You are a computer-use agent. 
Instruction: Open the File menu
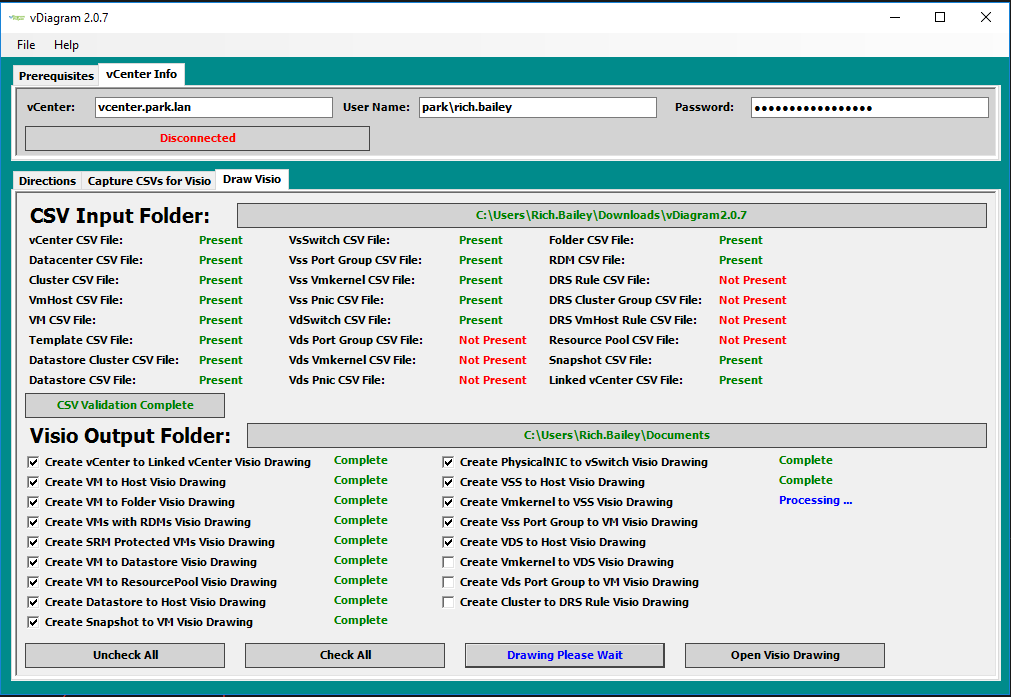point(26,45)
